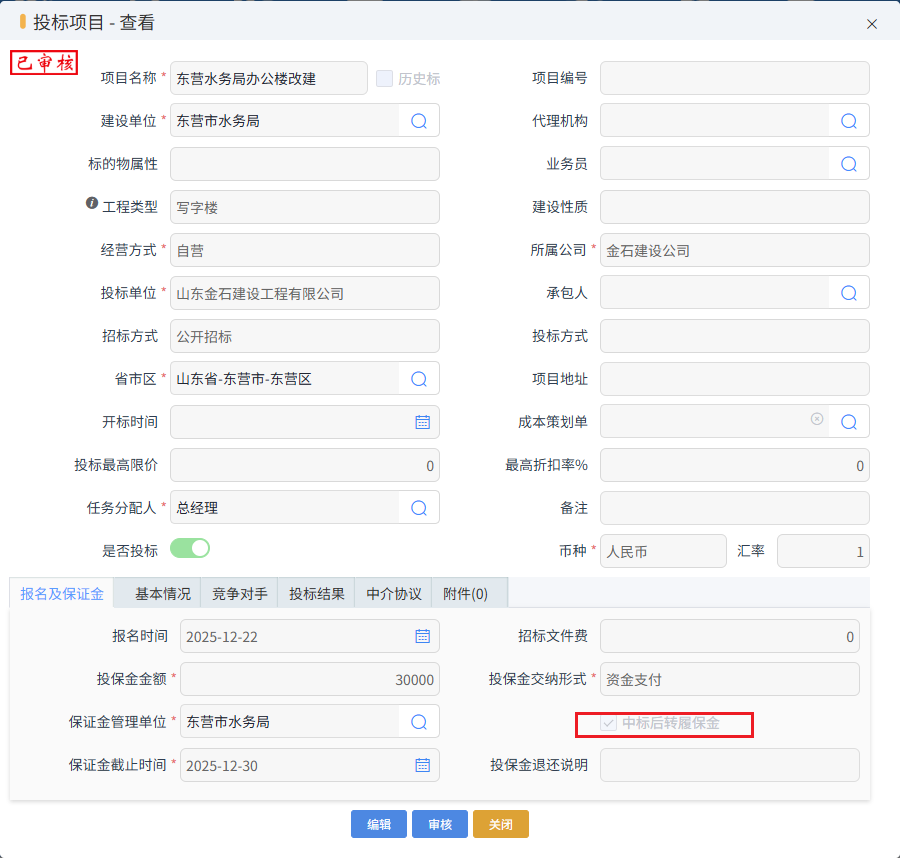The width and height of the screenshot is (900, 858).
Task: Open calendar for 保证金截止时间
Action: (x=422, y=765)
